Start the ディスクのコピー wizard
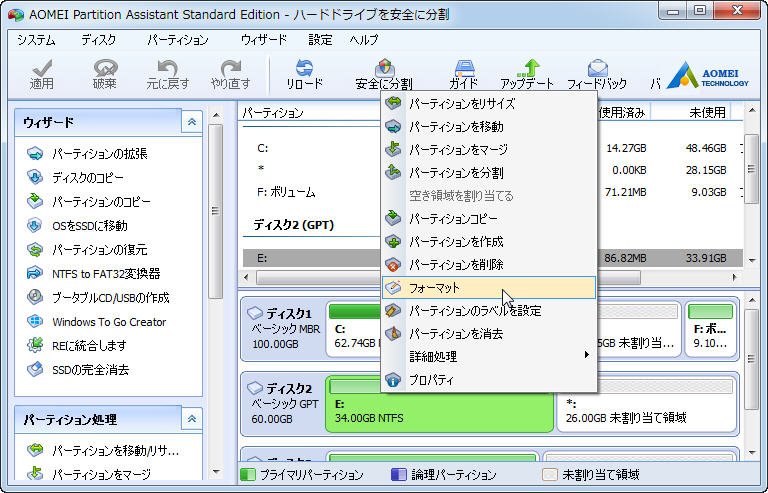 click(75, 178)
